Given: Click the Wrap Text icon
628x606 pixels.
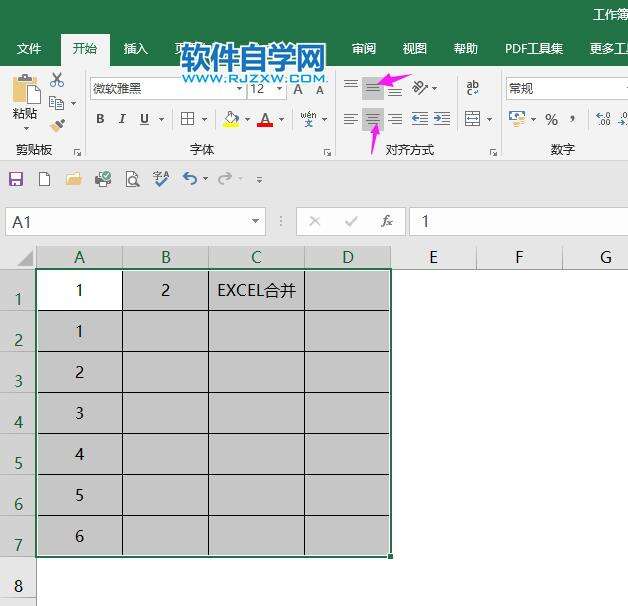Looking at the screenshot, I should (473, 88).
